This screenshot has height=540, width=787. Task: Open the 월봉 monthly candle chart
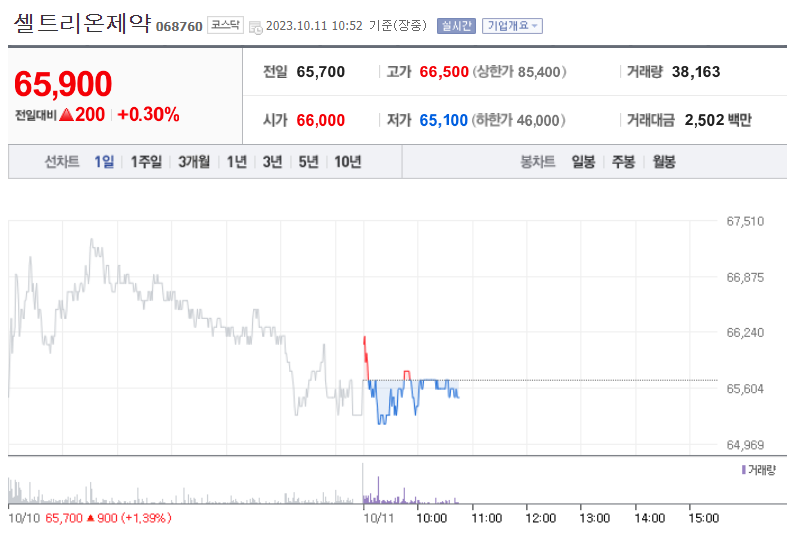(664, 162)
